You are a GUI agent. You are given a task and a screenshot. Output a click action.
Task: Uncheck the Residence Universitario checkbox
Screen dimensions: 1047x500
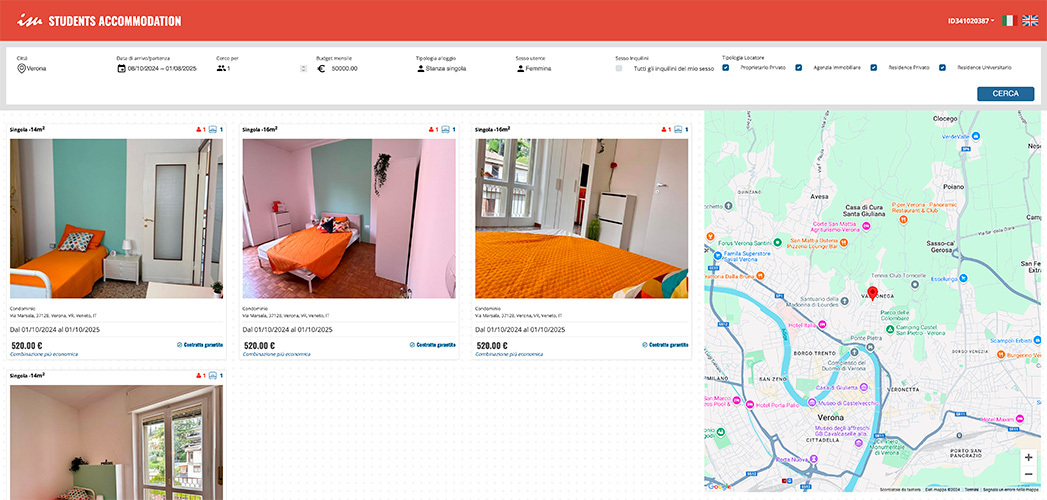(942, 67)
